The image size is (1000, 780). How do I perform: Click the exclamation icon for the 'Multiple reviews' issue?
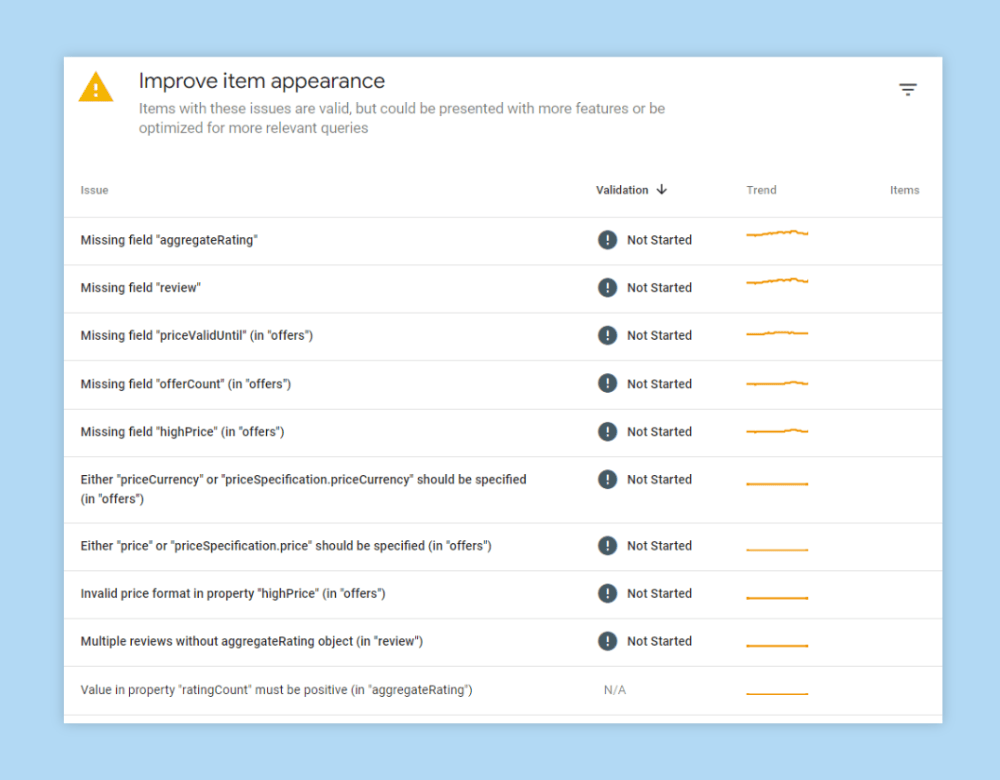[607, 641]
